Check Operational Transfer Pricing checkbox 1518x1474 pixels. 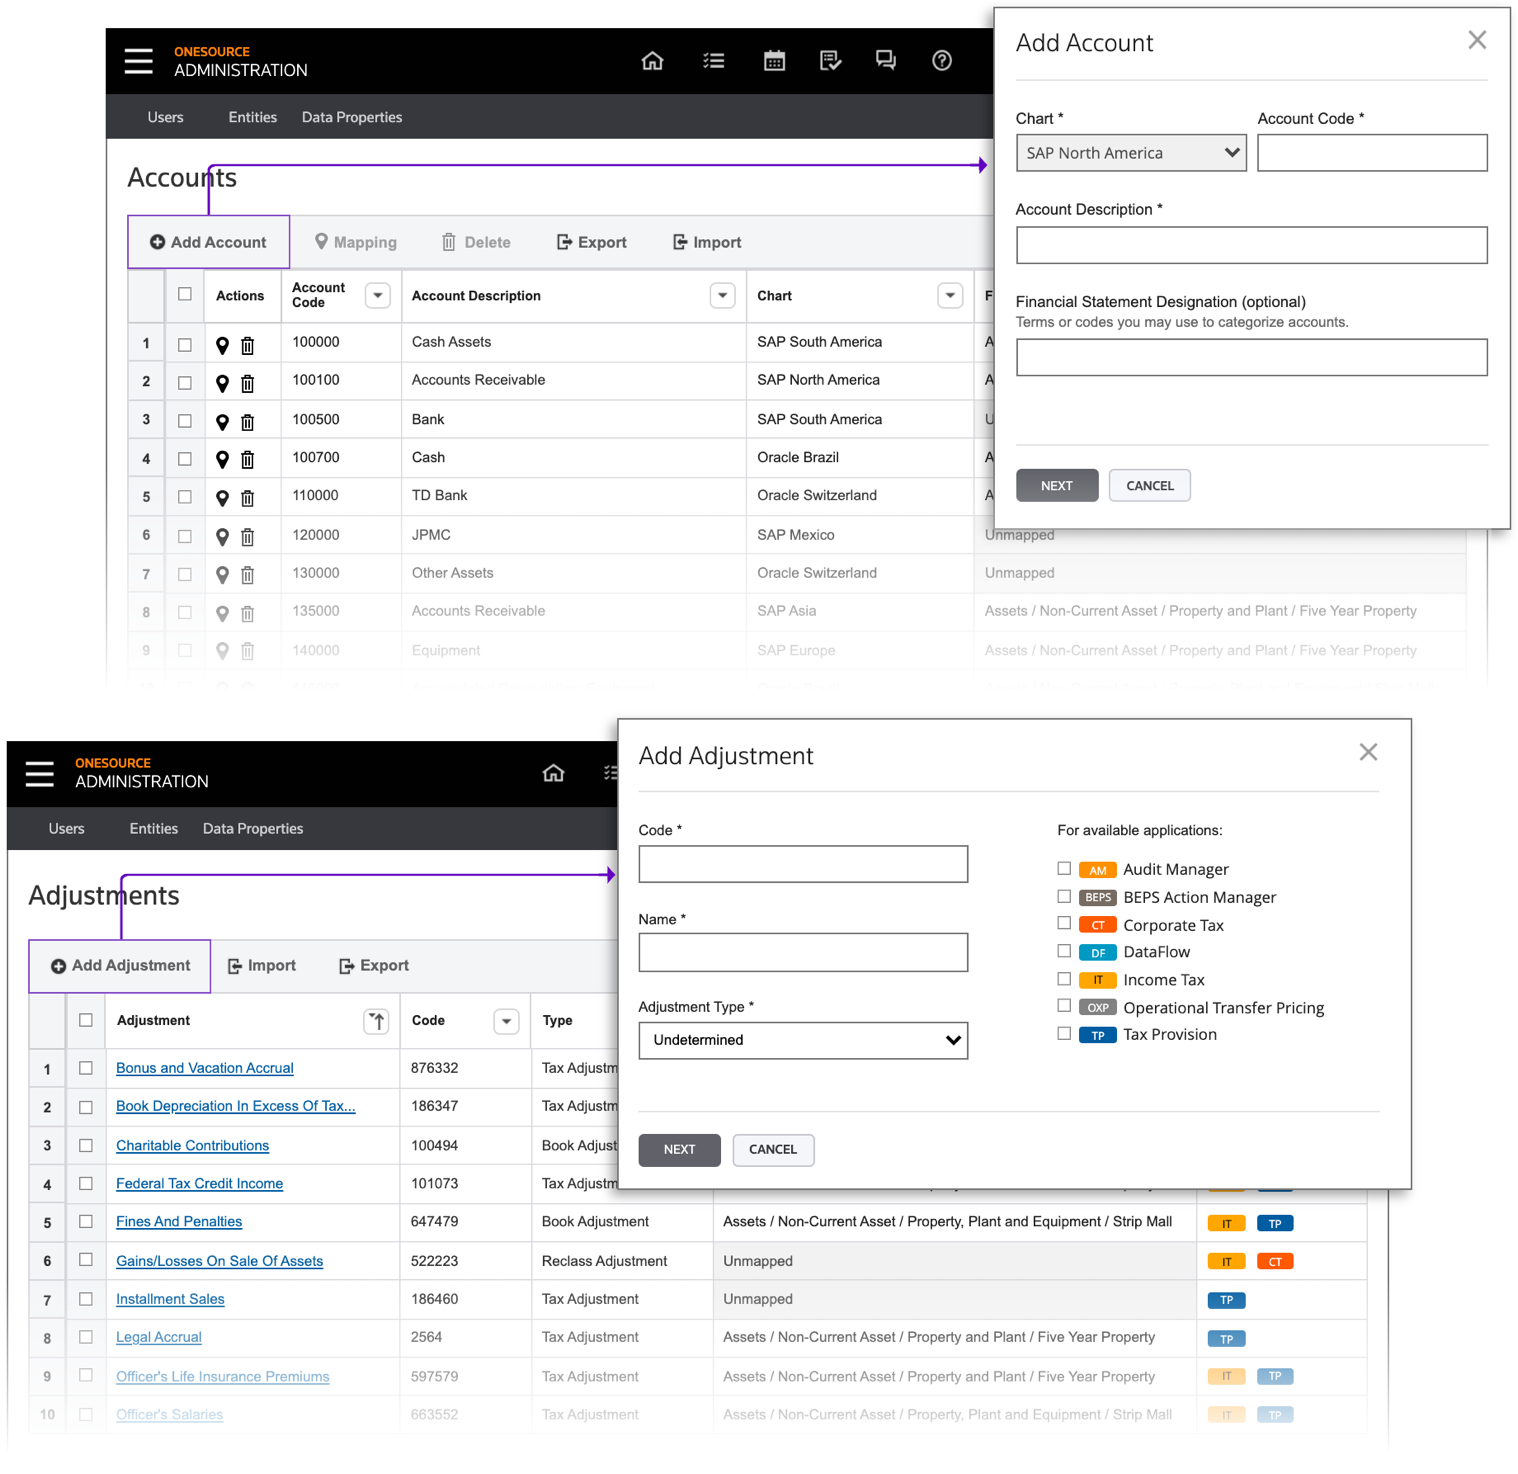(x=1064, y=1006)
